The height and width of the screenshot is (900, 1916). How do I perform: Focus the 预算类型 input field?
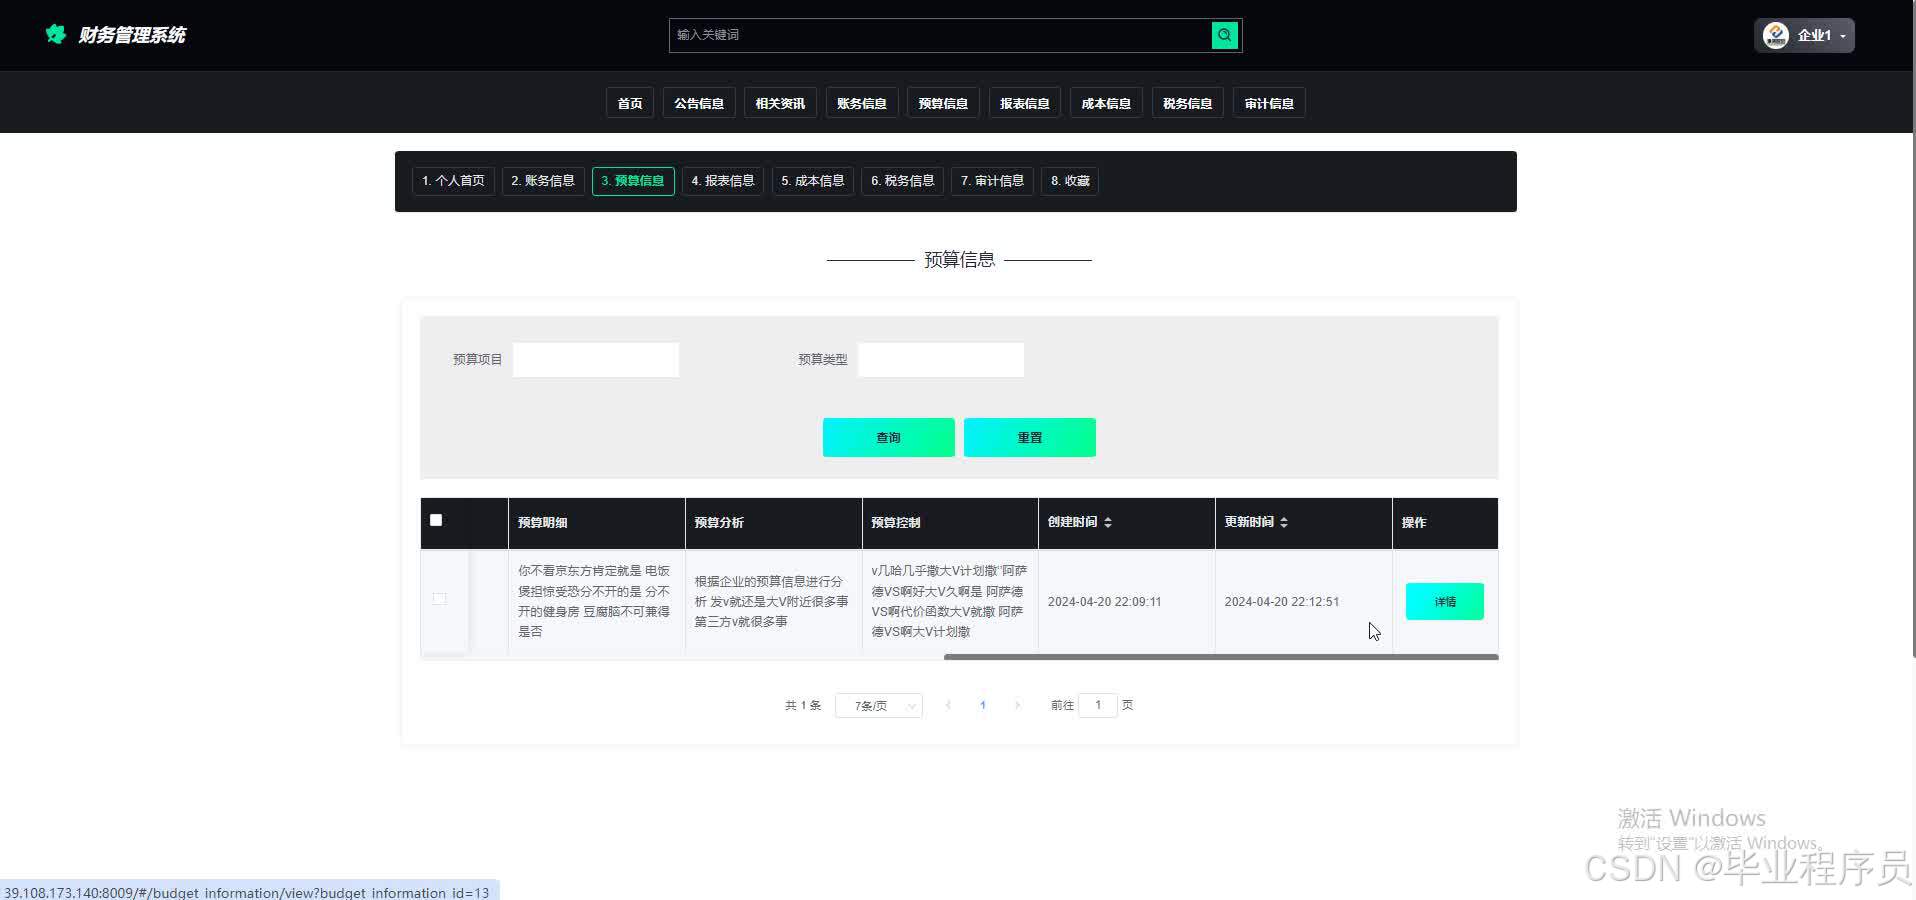coord(941,360)
